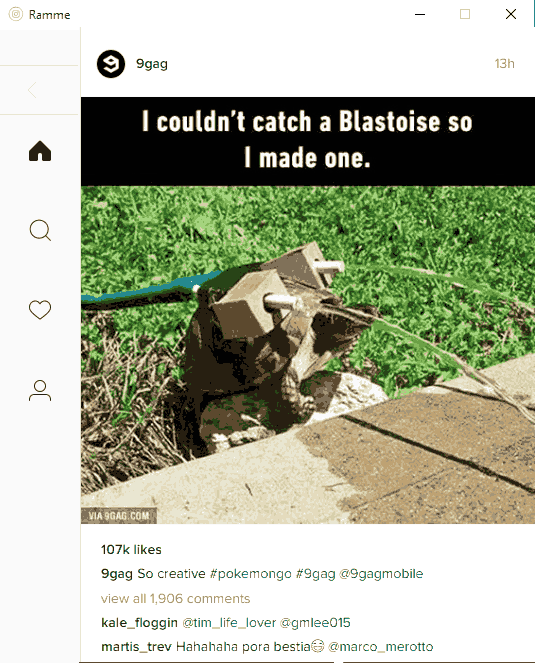Click the 9gag username in post header
The height and width of the screenshot is (663, 535).
coord(152,64)
